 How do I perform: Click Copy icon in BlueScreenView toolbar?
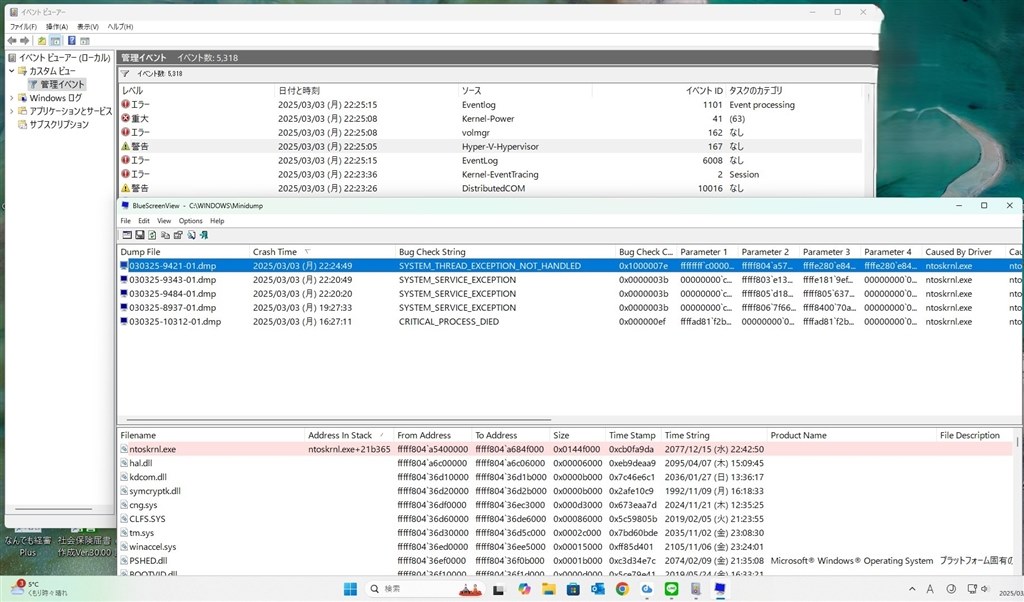click(165, 235)
